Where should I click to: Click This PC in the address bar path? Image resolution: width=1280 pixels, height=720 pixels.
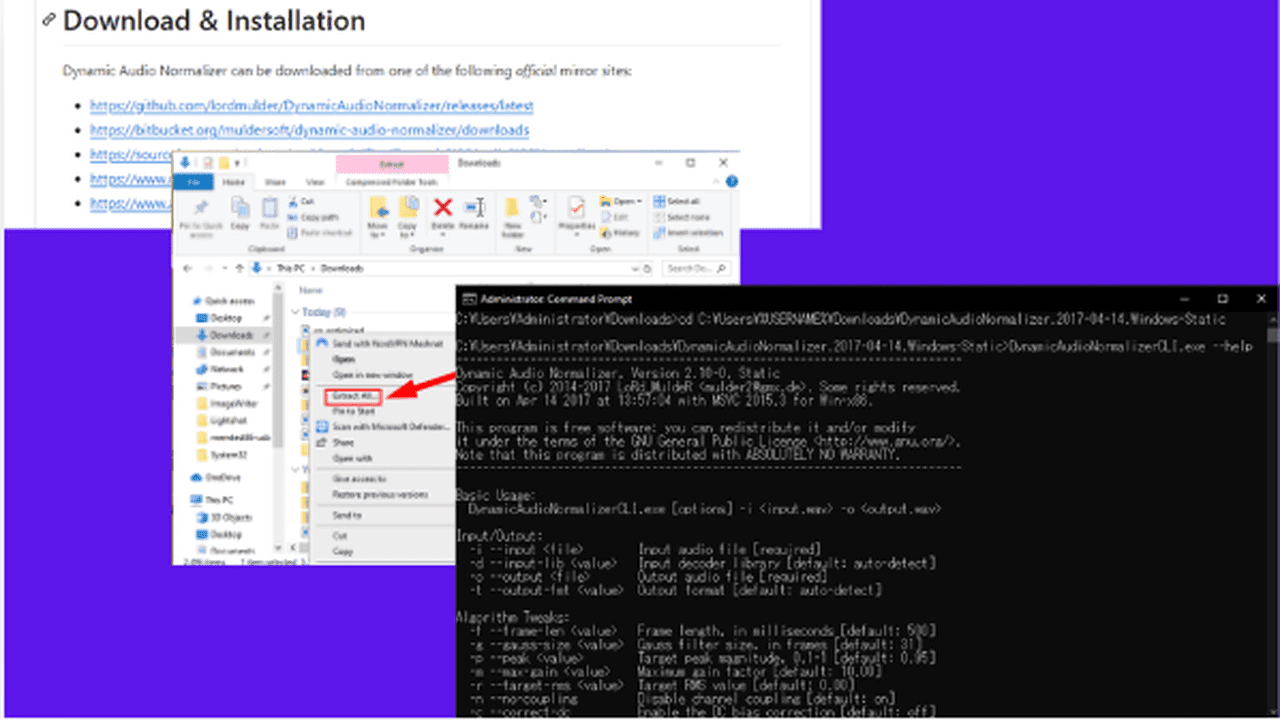(x=291, y=268)
